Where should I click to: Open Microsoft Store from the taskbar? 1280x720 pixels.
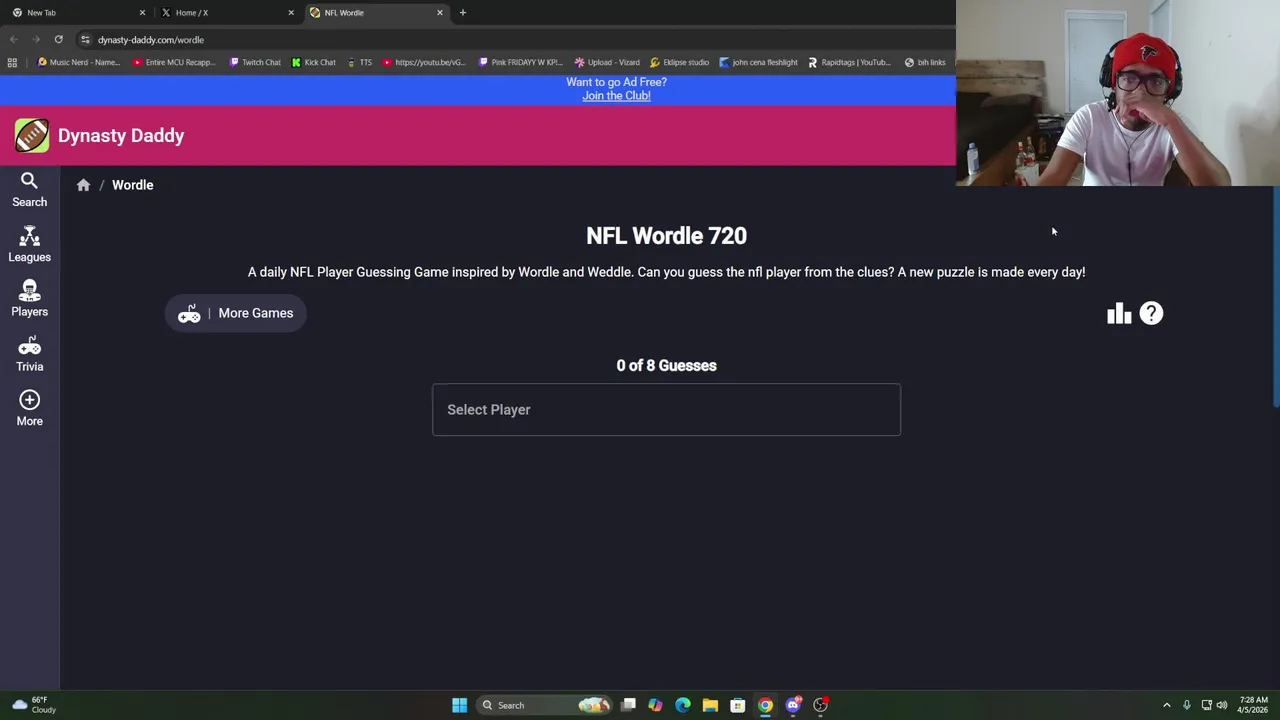pyautogui.click(x=737, y=705)
